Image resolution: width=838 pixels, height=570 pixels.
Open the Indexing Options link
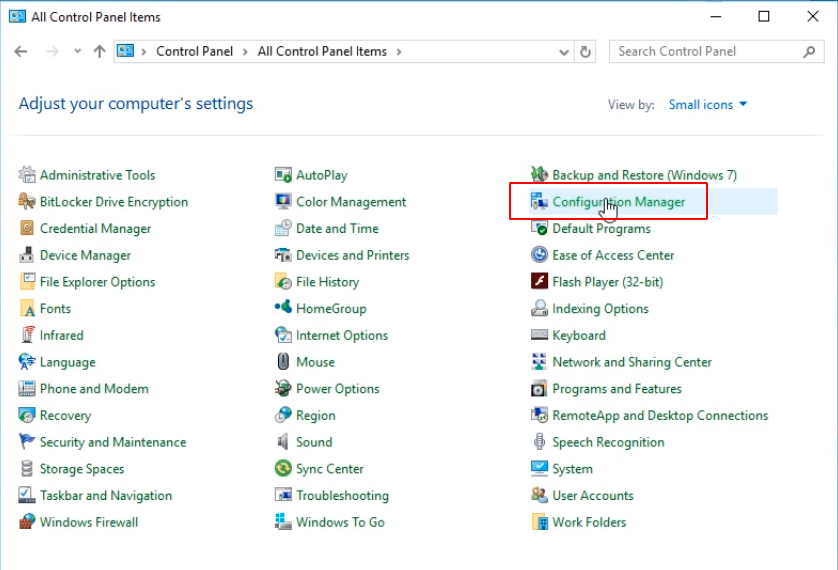(600, 309)
